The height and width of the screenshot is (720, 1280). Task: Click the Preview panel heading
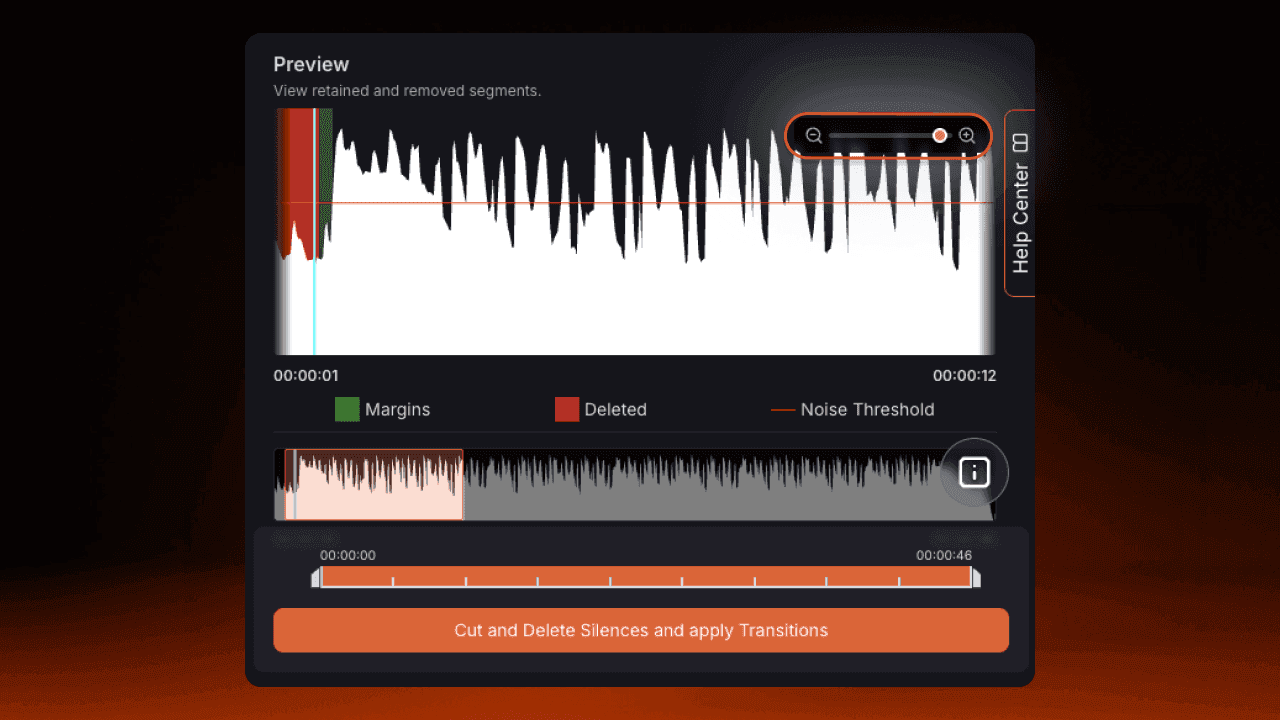click(311, 63)
